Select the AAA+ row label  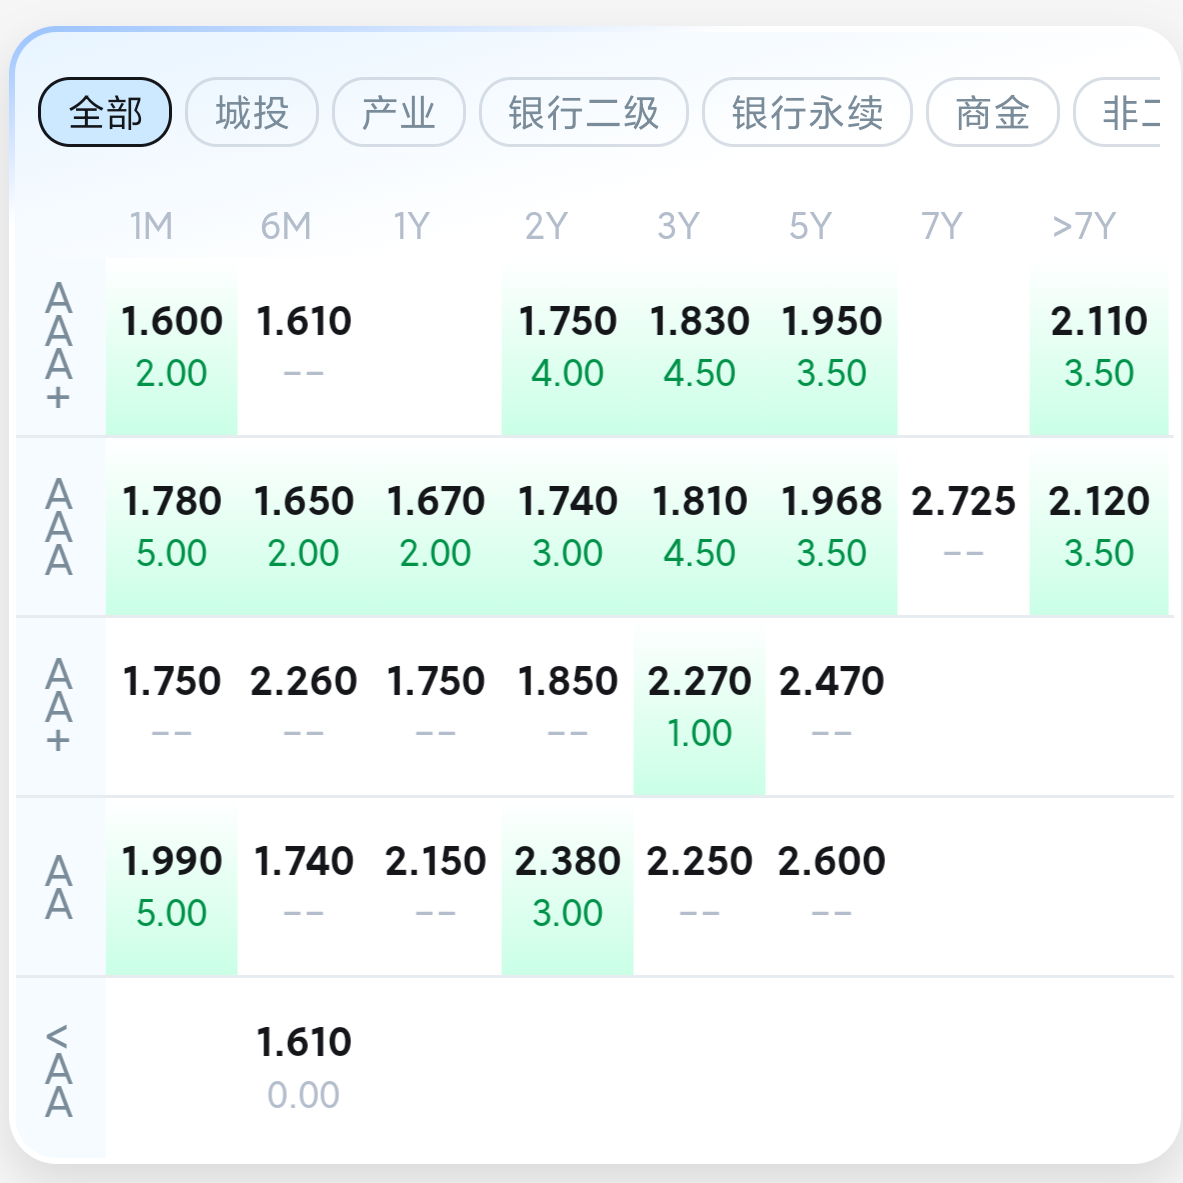59,346
